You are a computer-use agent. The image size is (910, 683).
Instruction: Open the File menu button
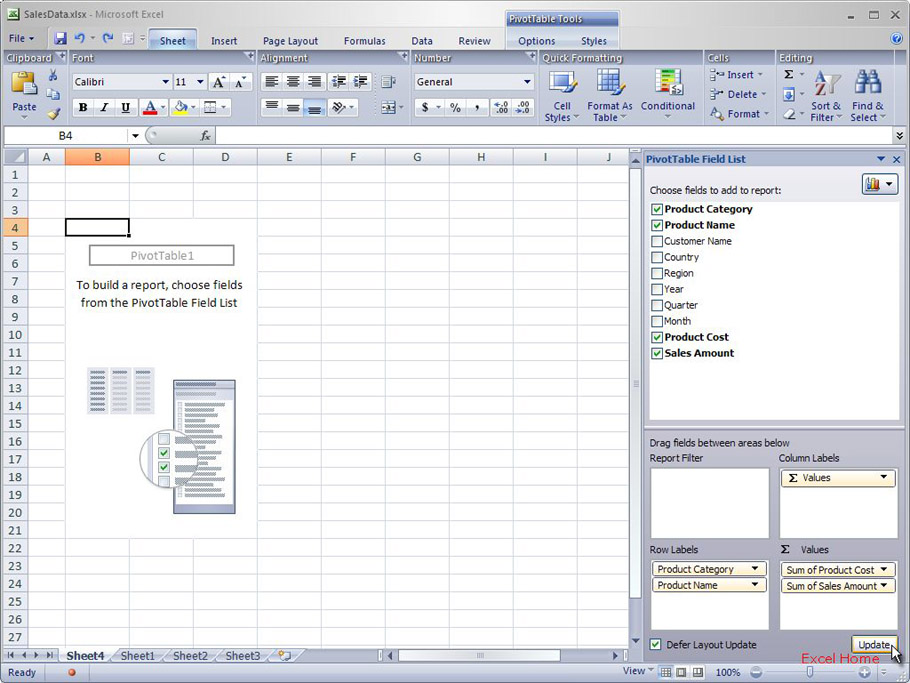click(21, 39)
